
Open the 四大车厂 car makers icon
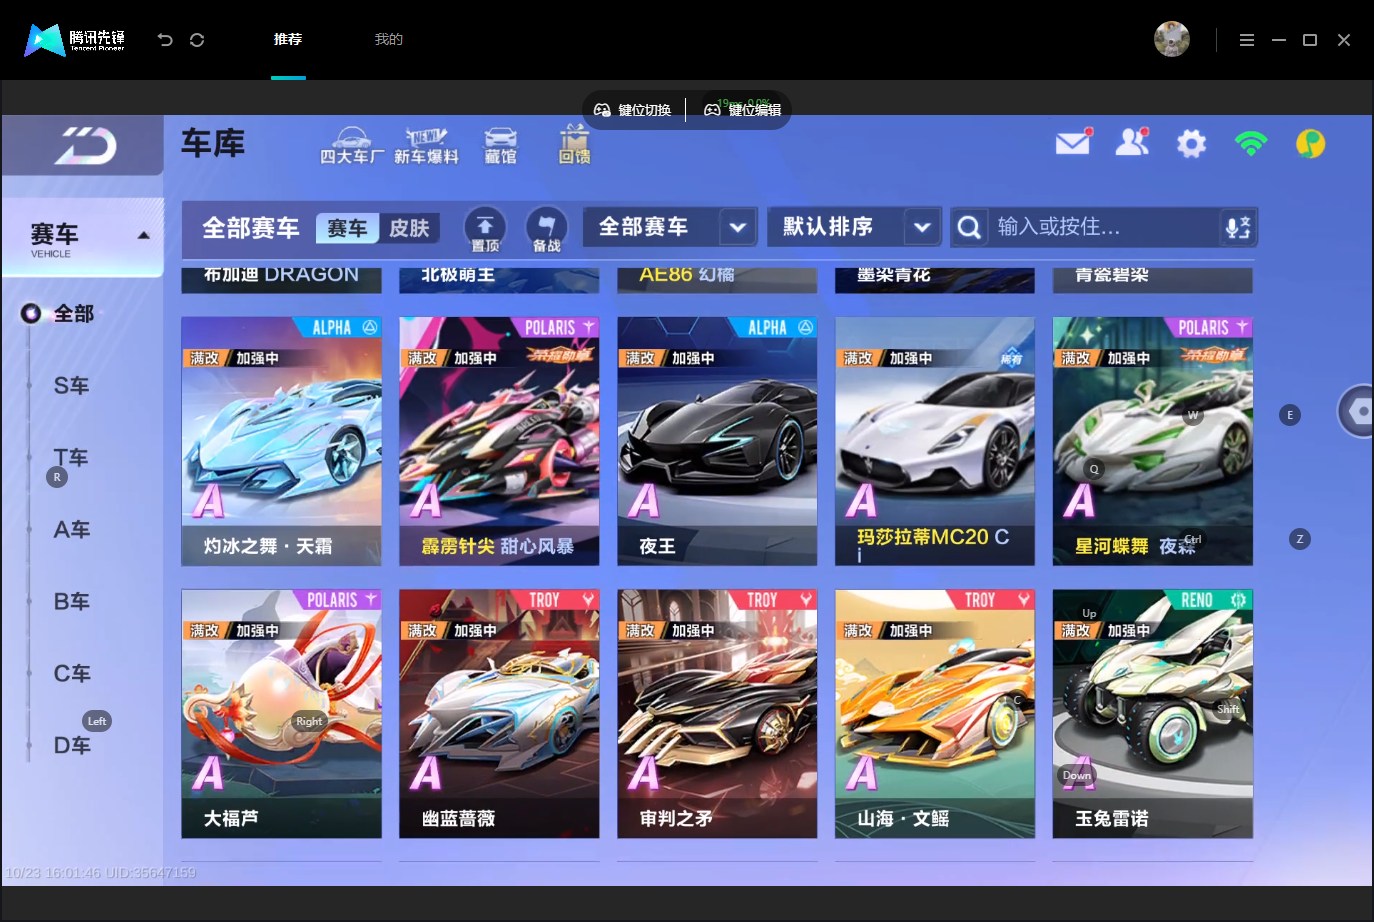tap(351, 146)
